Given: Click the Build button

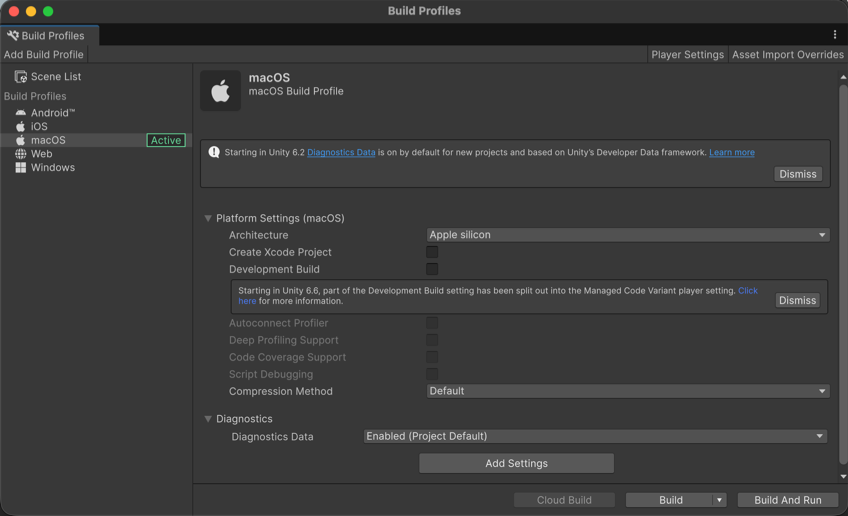Looking at the screenshot, I should click(670, 500).
